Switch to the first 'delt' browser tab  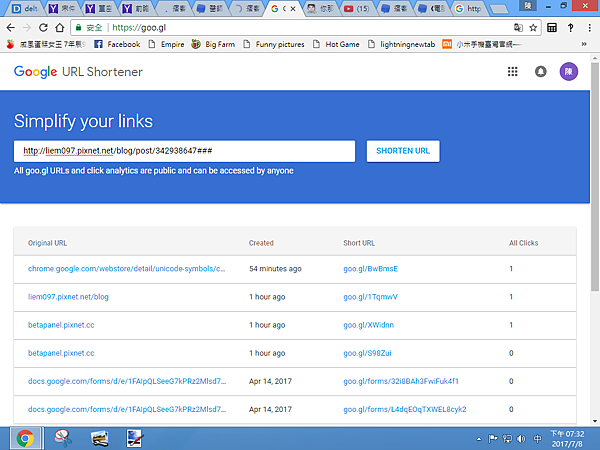[x=24, y=8]
